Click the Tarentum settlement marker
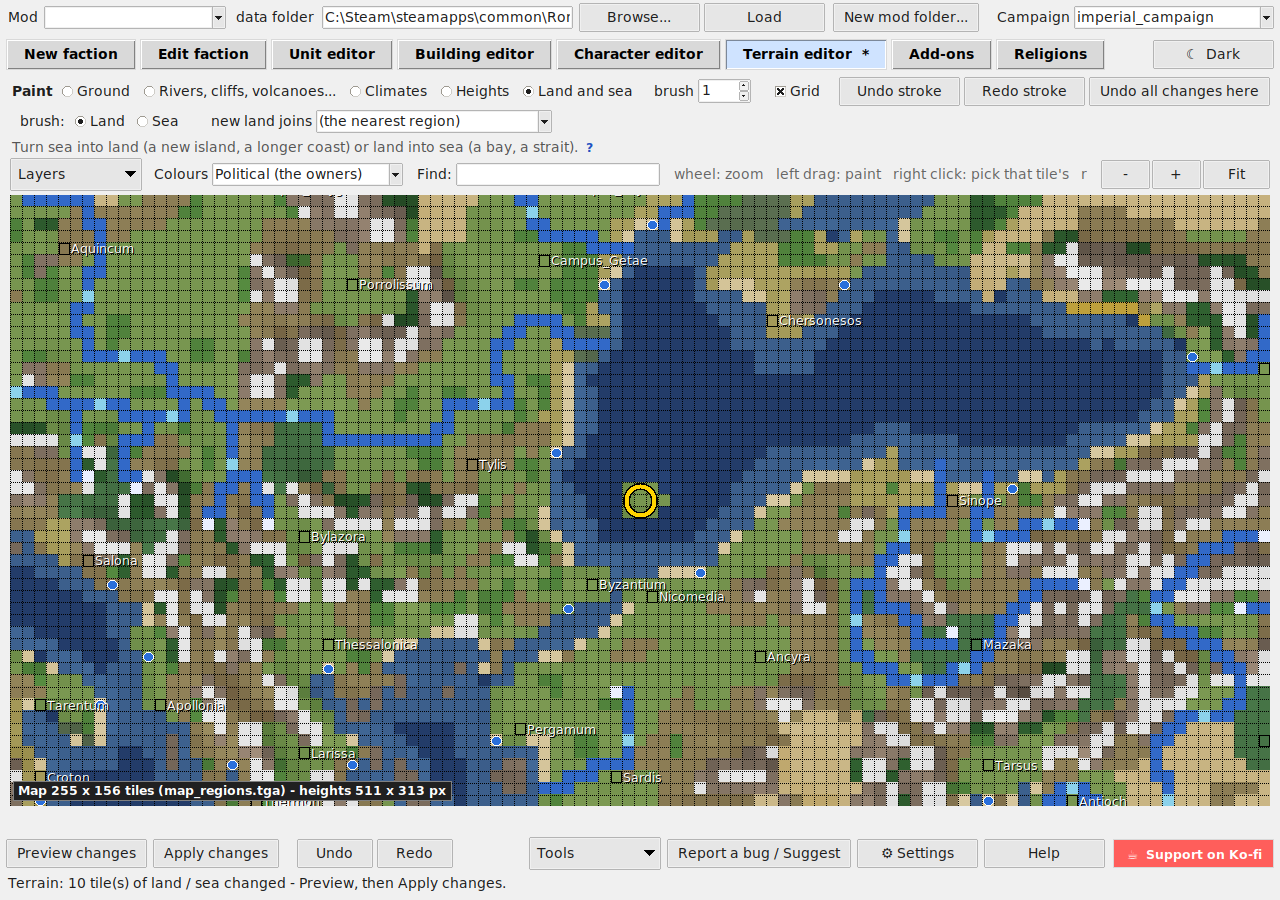Screen dimensions: 1280x900 (40, 705)
